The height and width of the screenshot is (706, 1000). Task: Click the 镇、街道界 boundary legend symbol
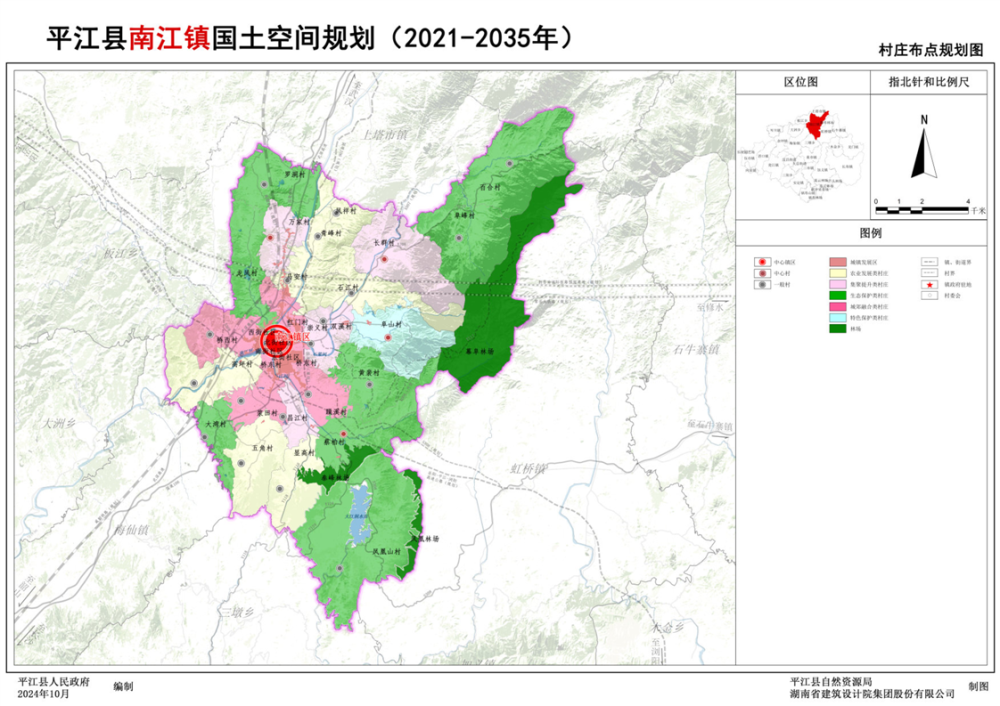[x=931, y=261]
